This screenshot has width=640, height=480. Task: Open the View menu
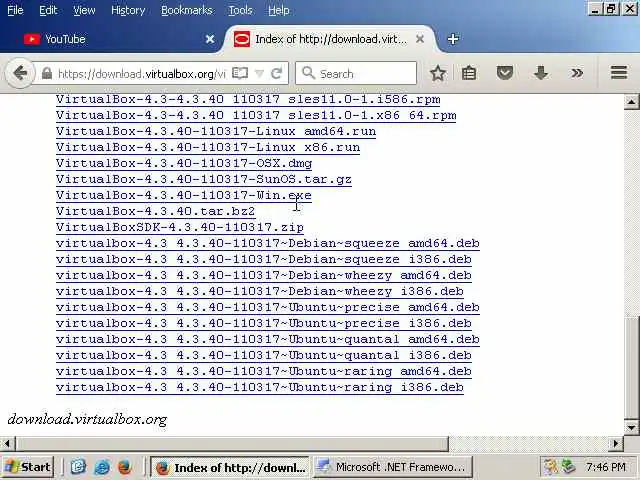tap(84, 10)
